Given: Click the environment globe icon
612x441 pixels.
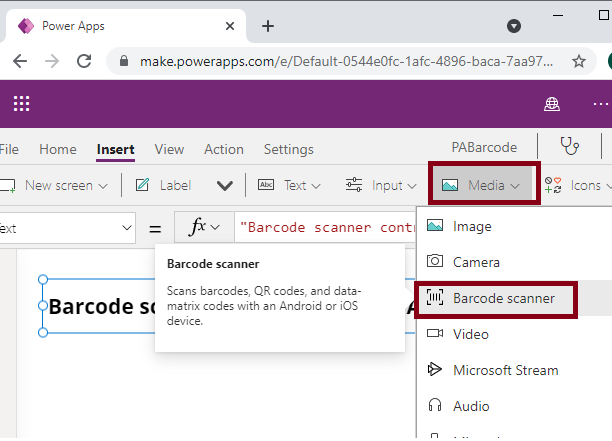Looking at the screenshot, I should pos(552,104).
